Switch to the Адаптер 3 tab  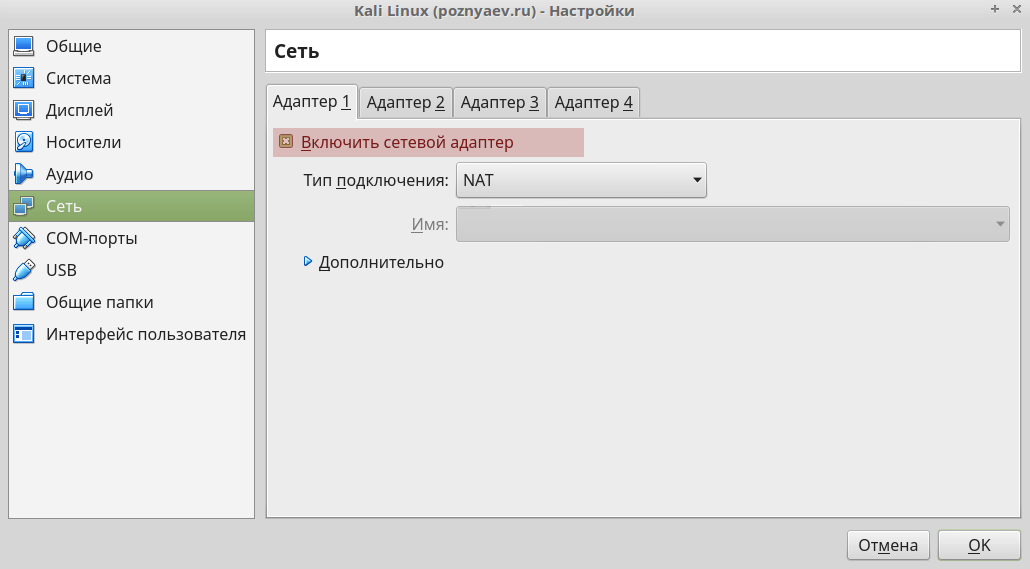[x=499, y=102]
